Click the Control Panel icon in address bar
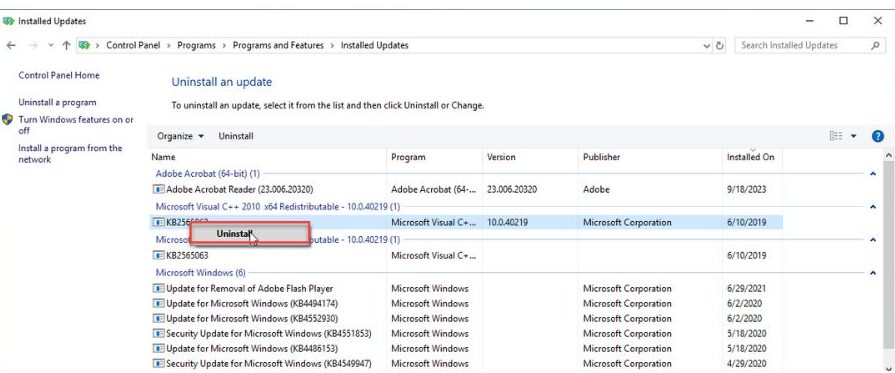The width and height of the screenshot is (895, 373). [x=85, y=45]
